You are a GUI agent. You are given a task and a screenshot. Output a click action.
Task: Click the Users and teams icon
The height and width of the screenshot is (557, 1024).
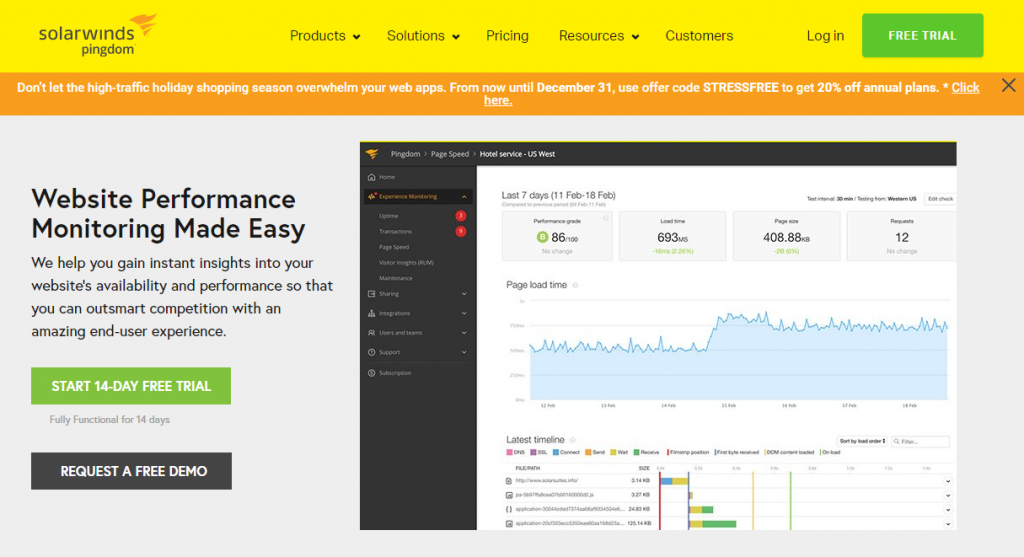point(372,332)
